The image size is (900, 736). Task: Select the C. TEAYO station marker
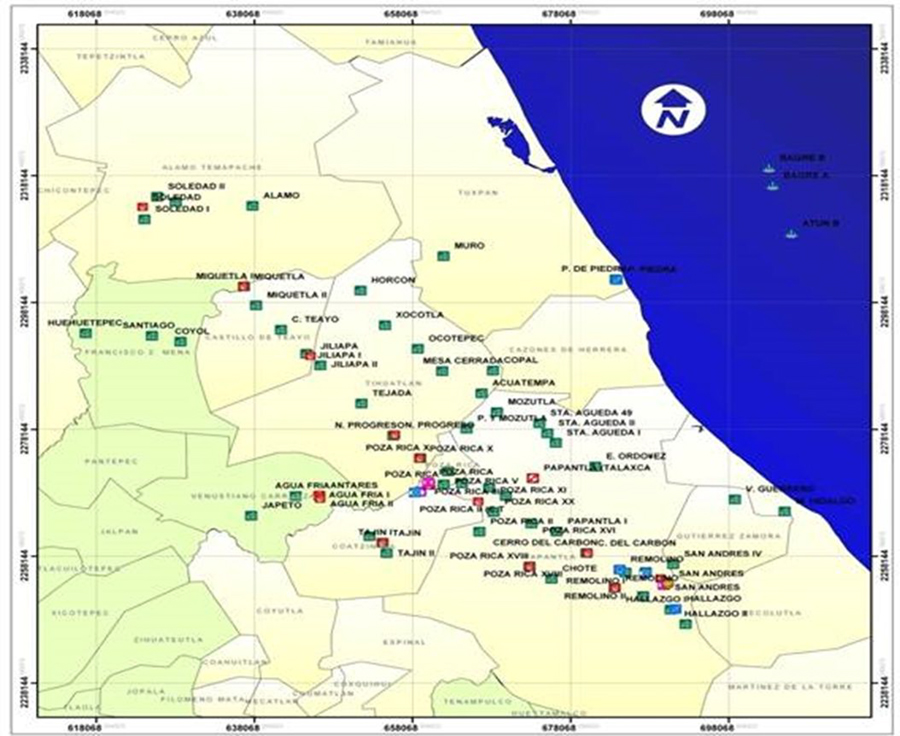click(x=281, y=330)
